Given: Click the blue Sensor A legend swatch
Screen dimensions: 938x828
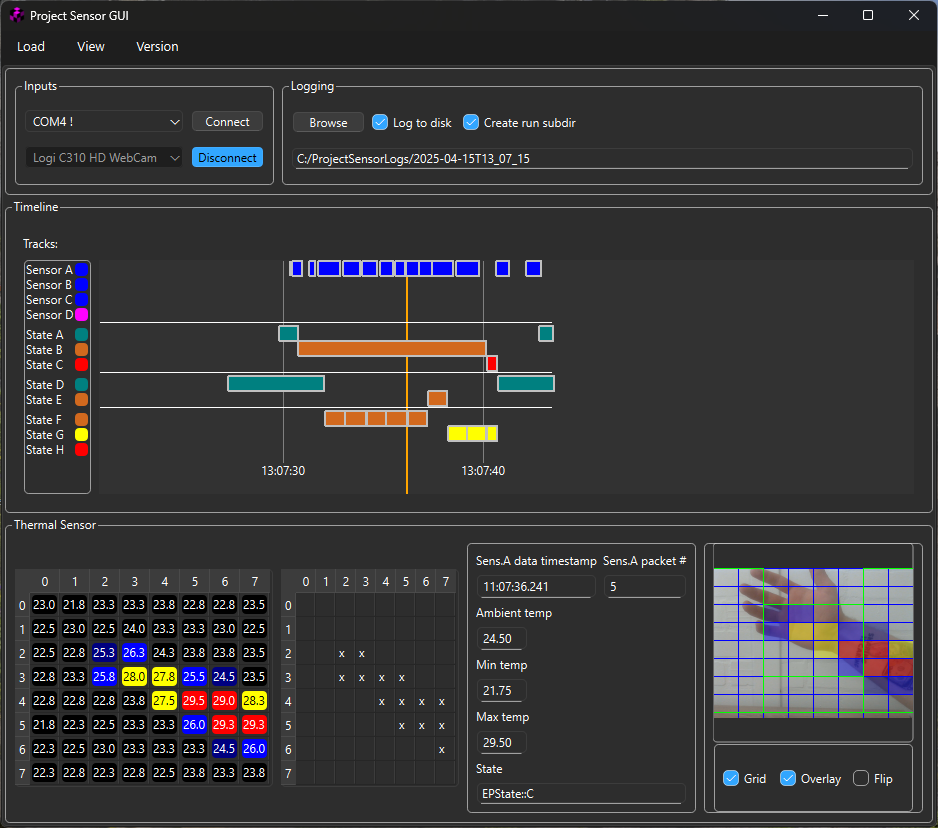Looking at the screenshot, I should pyautogui.click(x=81, y=269).
